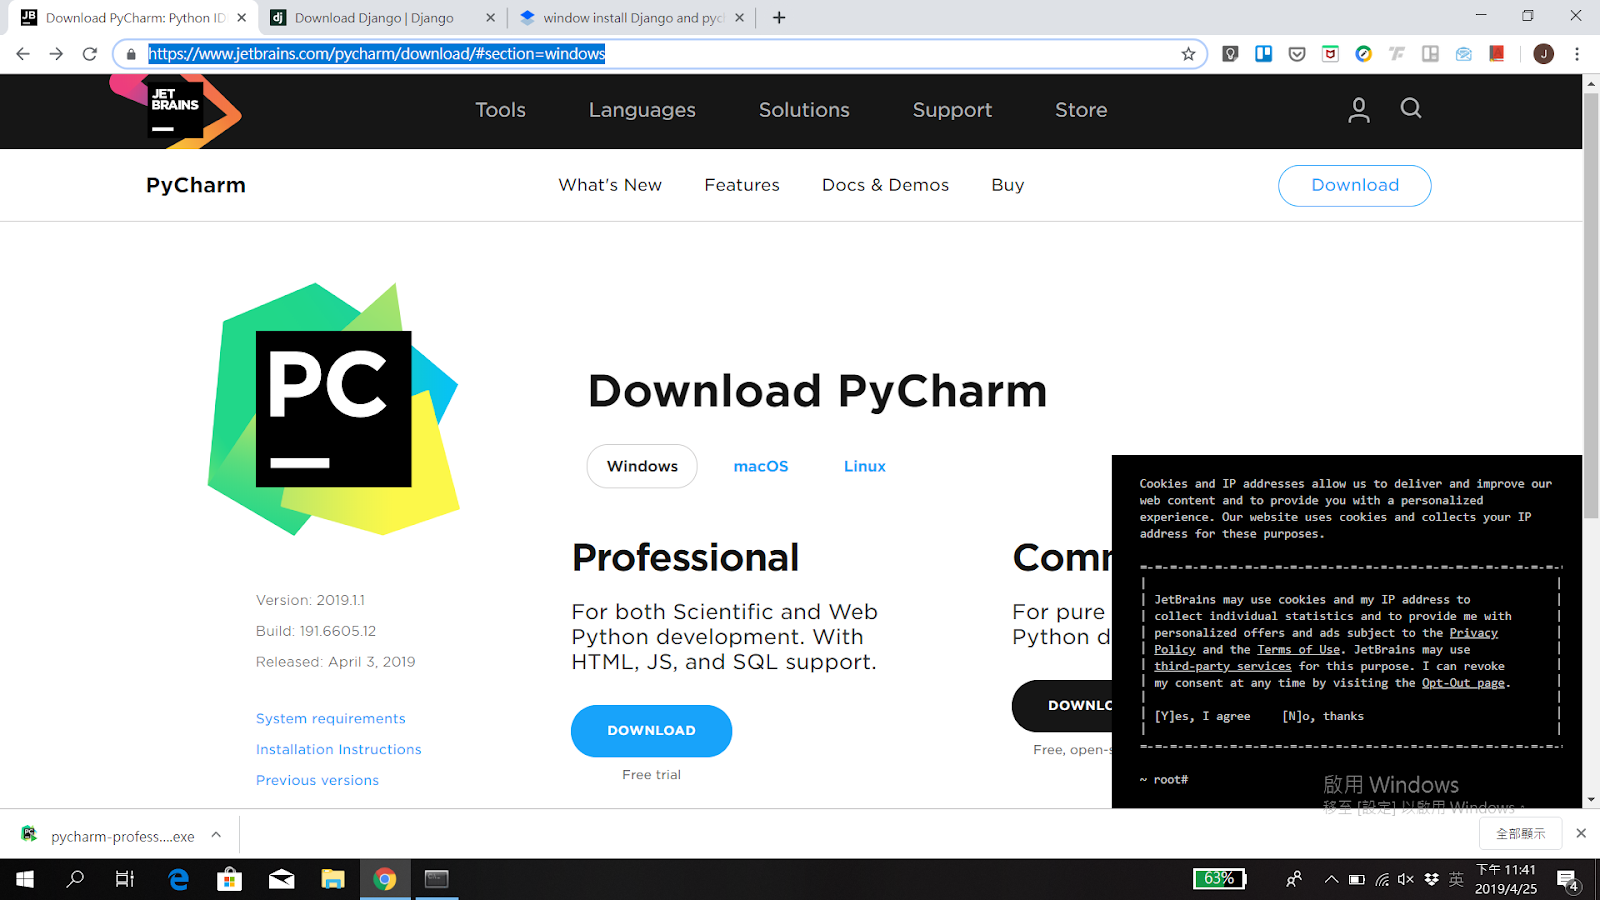Open the command prompt taskbar icon
Viewport: 1600px width, 900px height.
click(437, 879)
